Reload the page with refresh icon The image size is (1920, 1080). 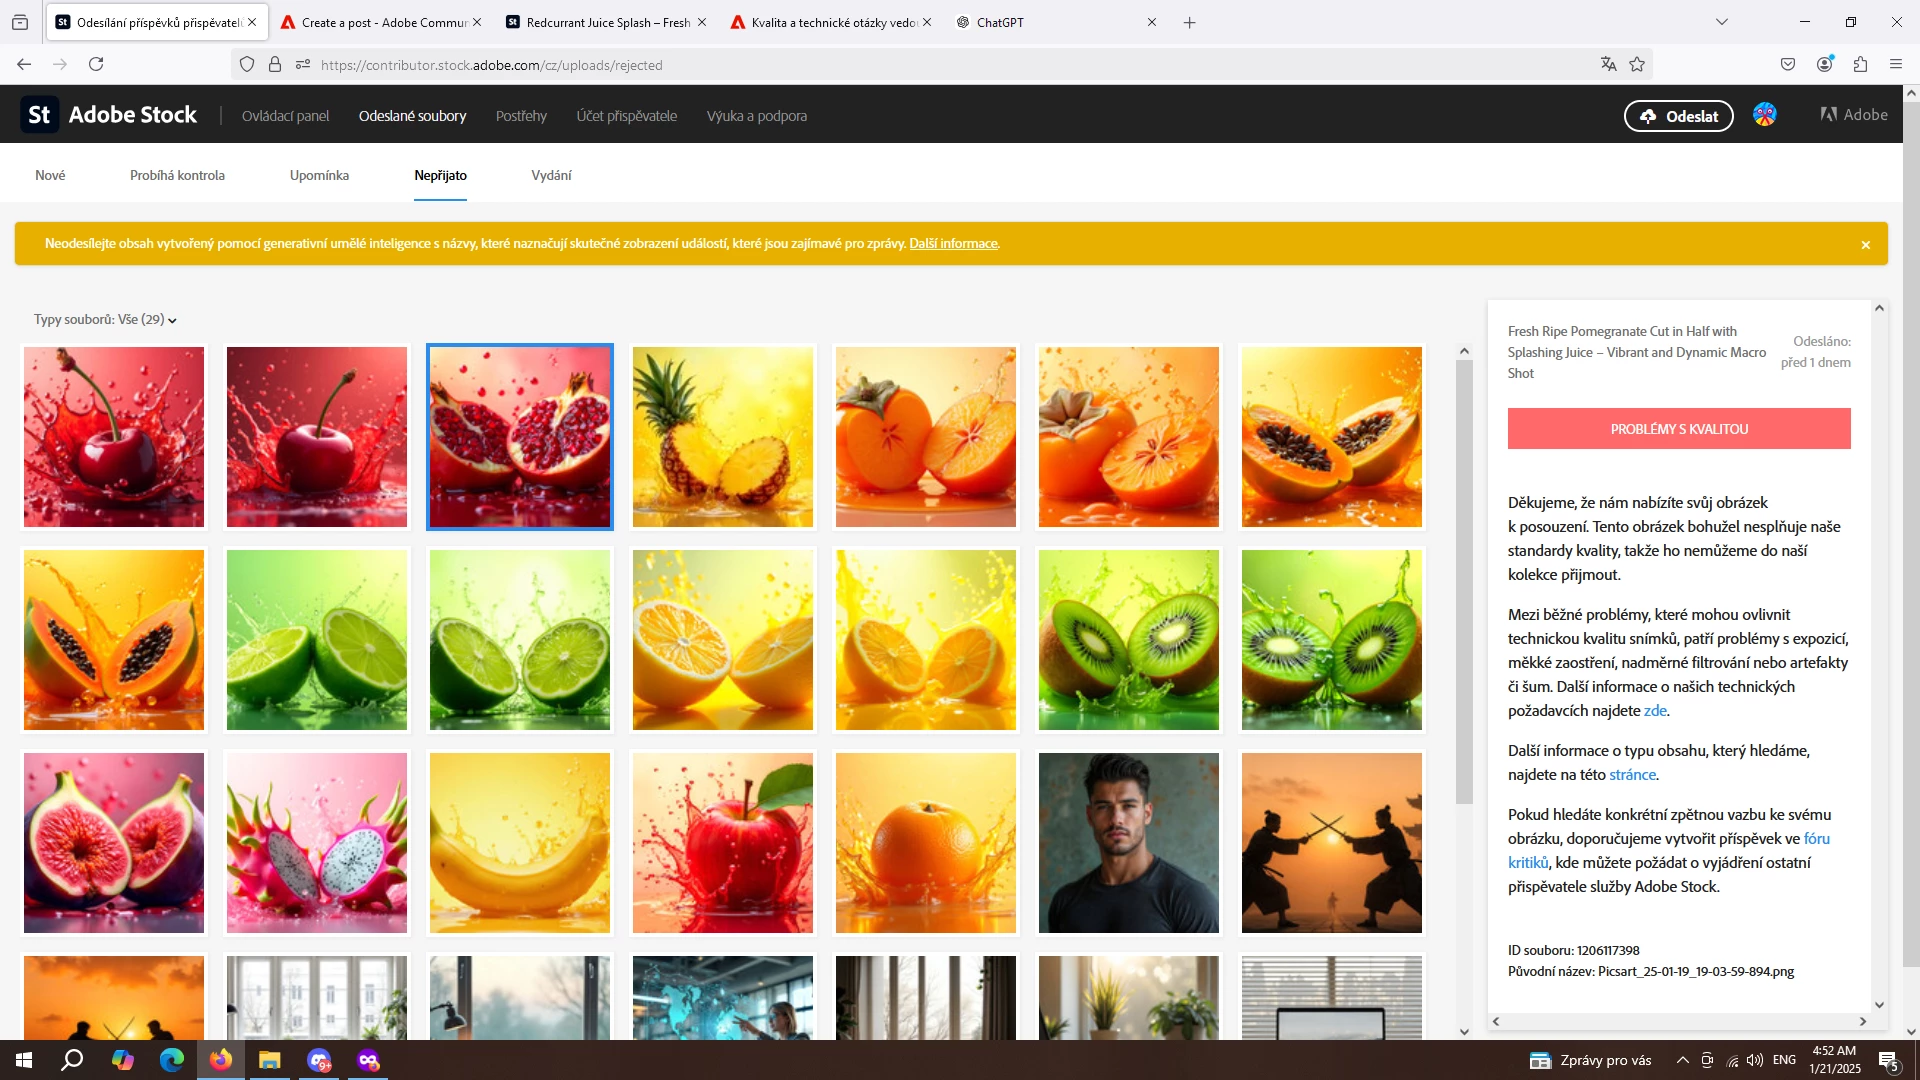pos(96,65)
